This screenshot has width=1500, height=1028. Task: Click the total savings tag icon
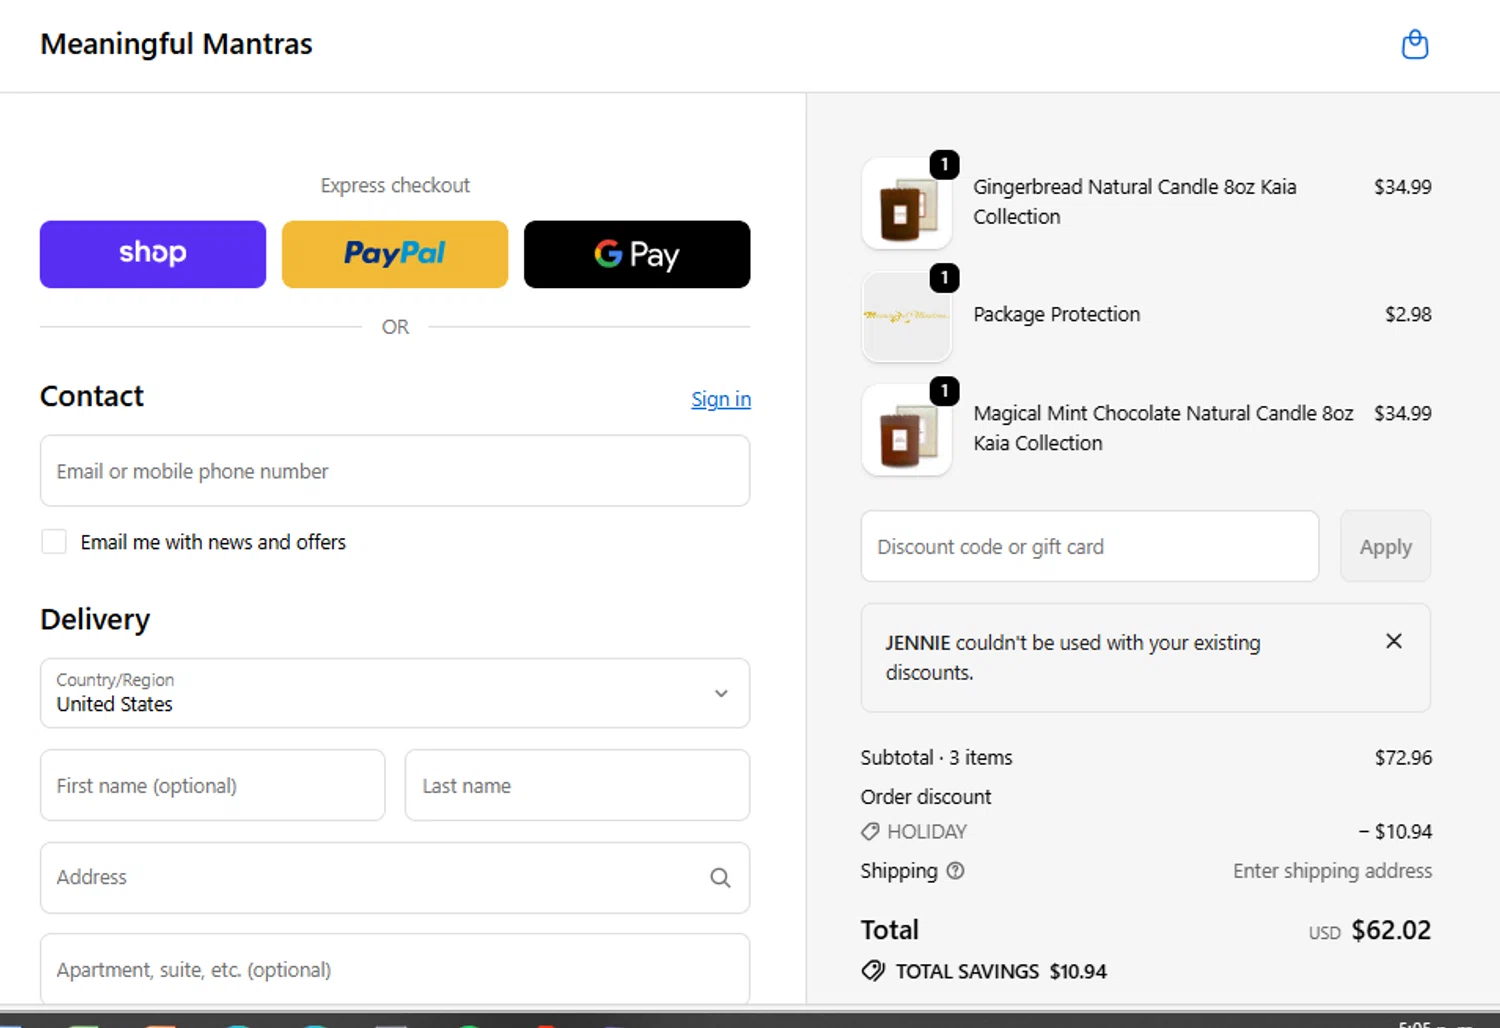pos(873,971)
